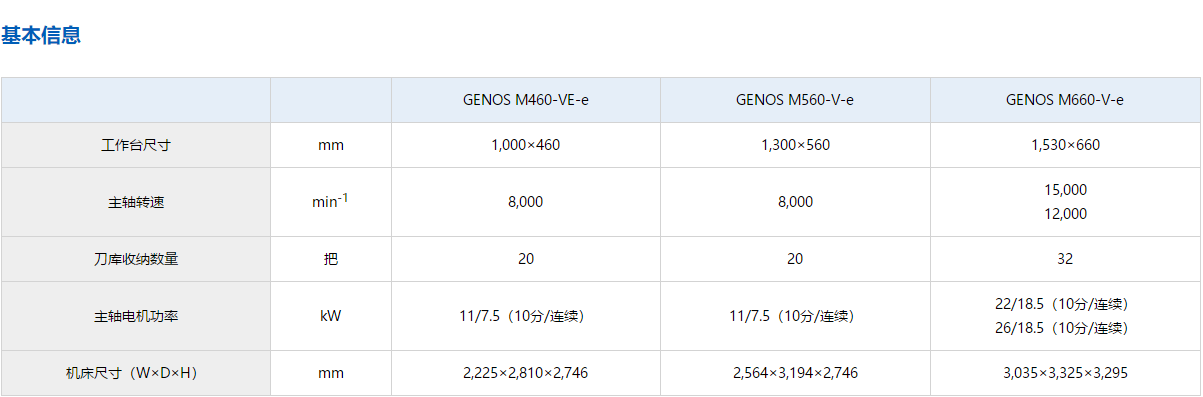Select the 2,225×2,810×2,746 machine dimension cell
This screenshot has height=397, width=1203.
pos(526,373)
